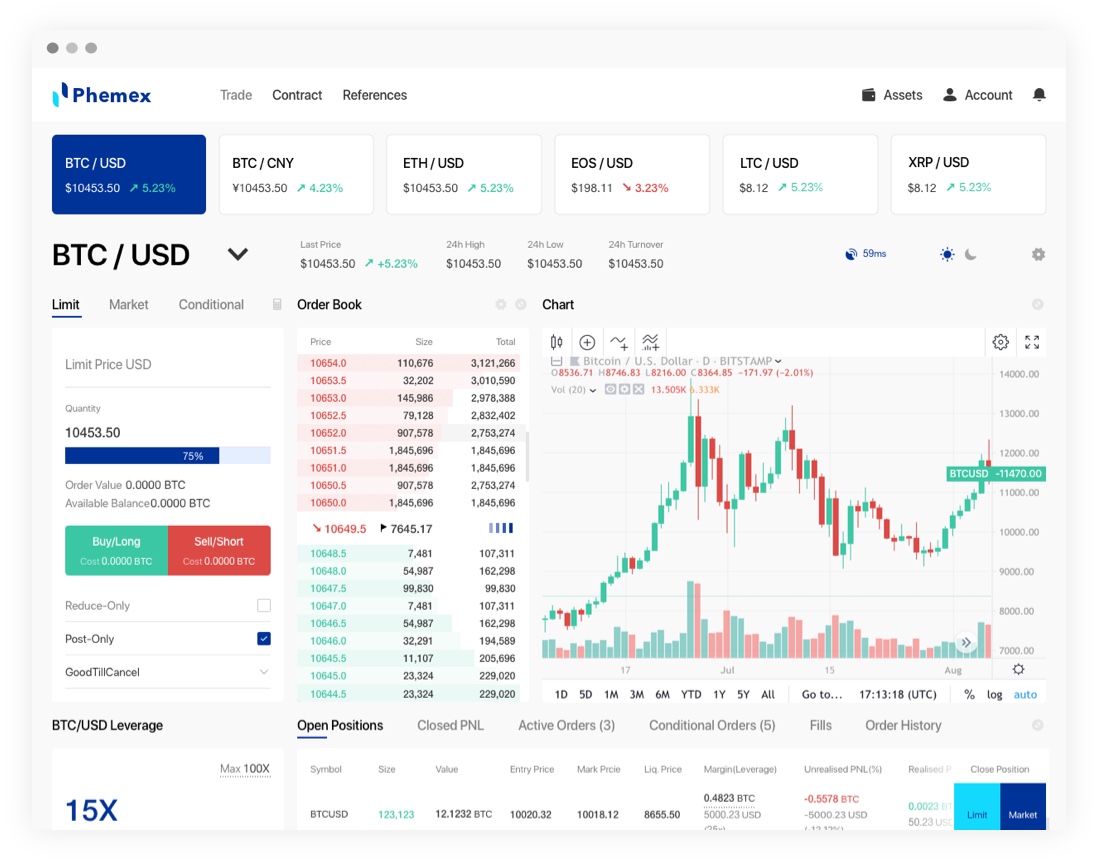Click the Limit Price USD input field
Screen dimensions: 1098x862
(x=167, y=364)
